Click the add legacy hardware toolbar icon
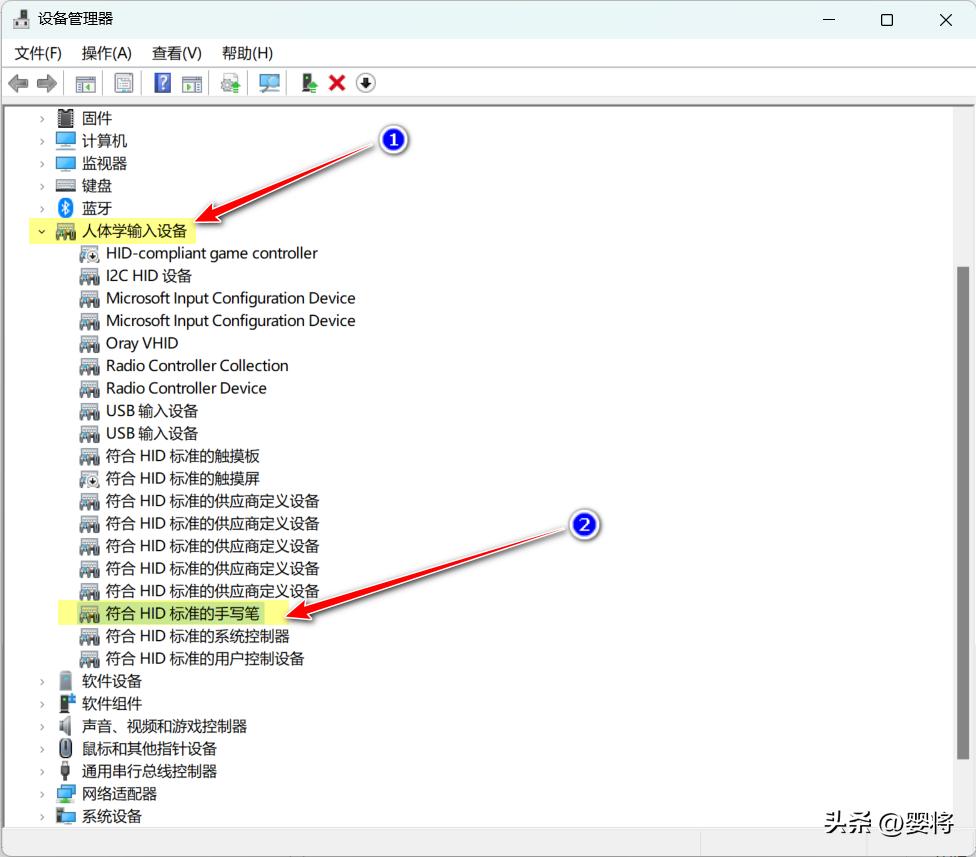976x857 pixels. pos(309,83)
